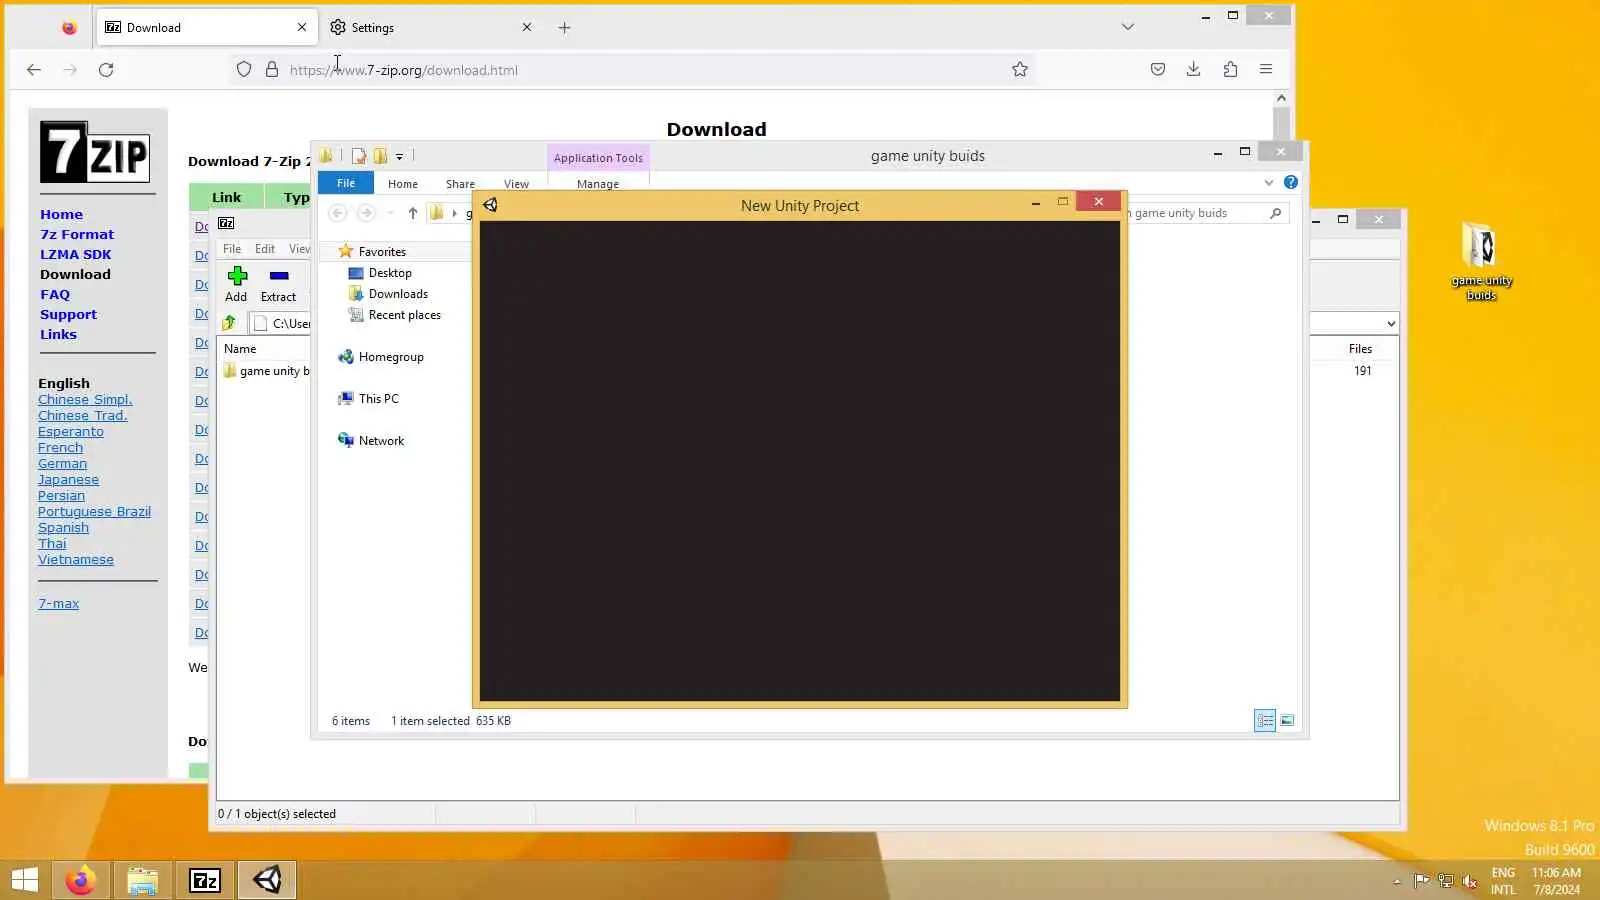Click the tracking protection shield icon
The width and height of the screenshot is (1600, 900).
point(244,70)
